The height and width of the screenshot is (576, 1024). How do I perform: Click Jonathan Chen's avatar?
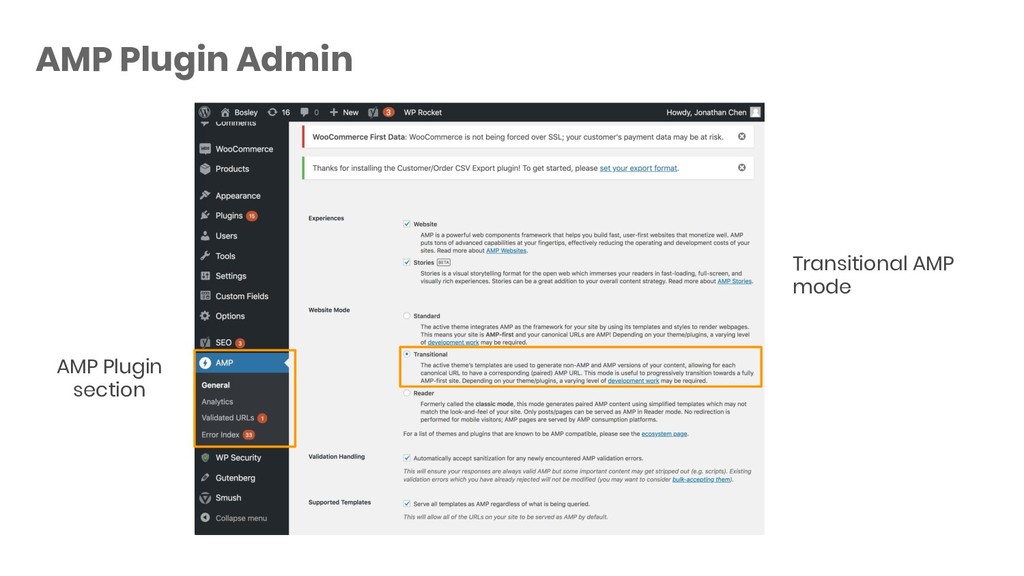756,112
